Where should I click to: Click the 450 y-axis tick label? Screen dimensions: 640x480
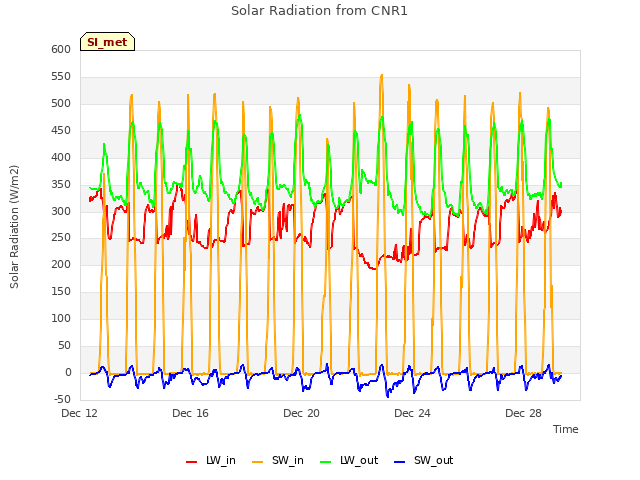tap(61, 130)
